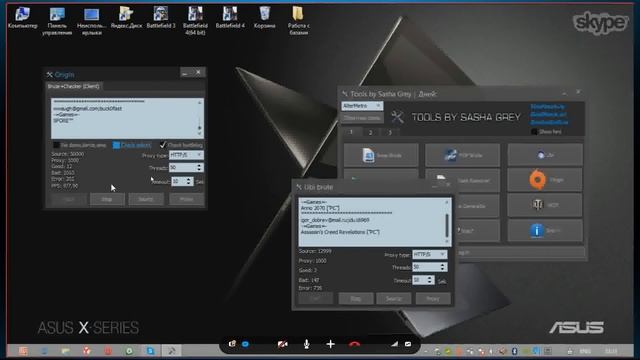Increase Timeout value in Origin window

(189, 179)
